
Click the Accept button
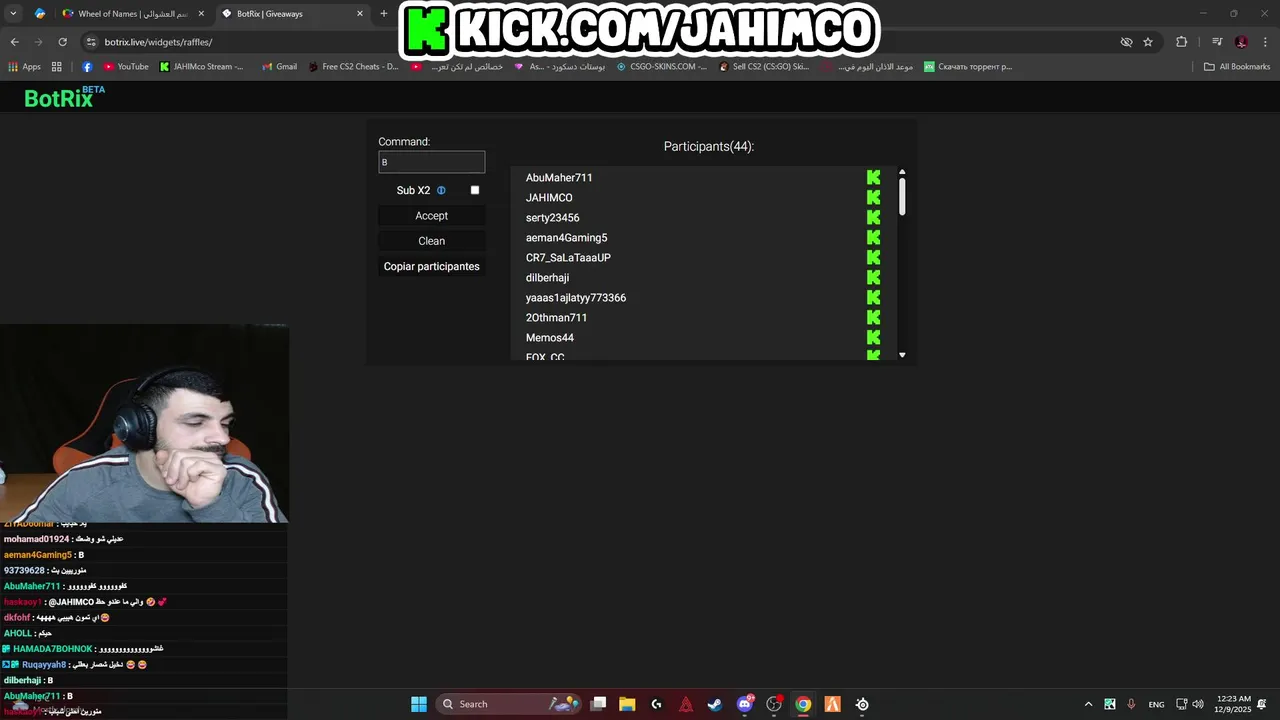coord(432,216)
